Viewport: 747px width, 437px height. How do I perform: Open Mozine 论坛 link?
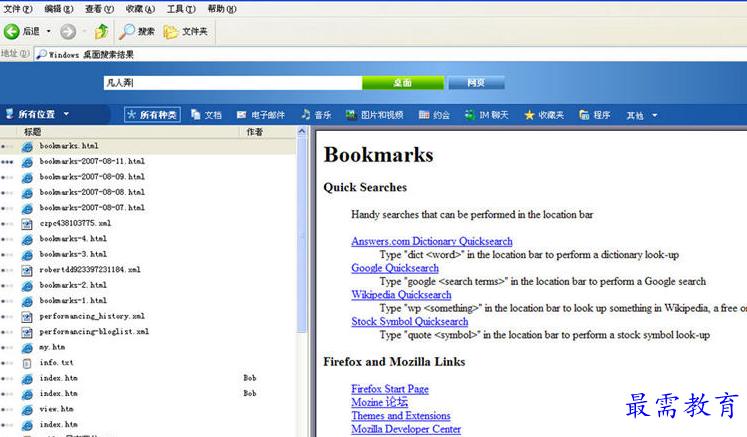pyautogui.click(x=380, y=403)
